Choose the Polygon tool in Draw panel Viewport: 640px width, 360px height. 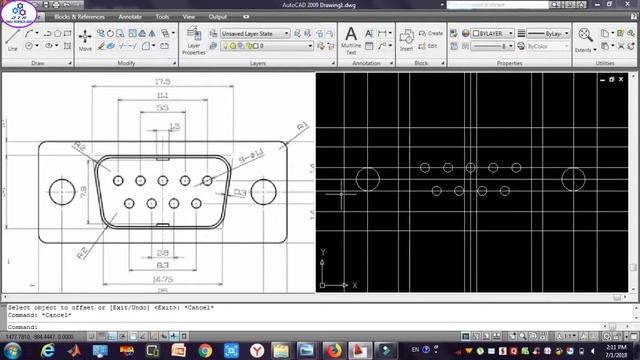click(58, 33)
